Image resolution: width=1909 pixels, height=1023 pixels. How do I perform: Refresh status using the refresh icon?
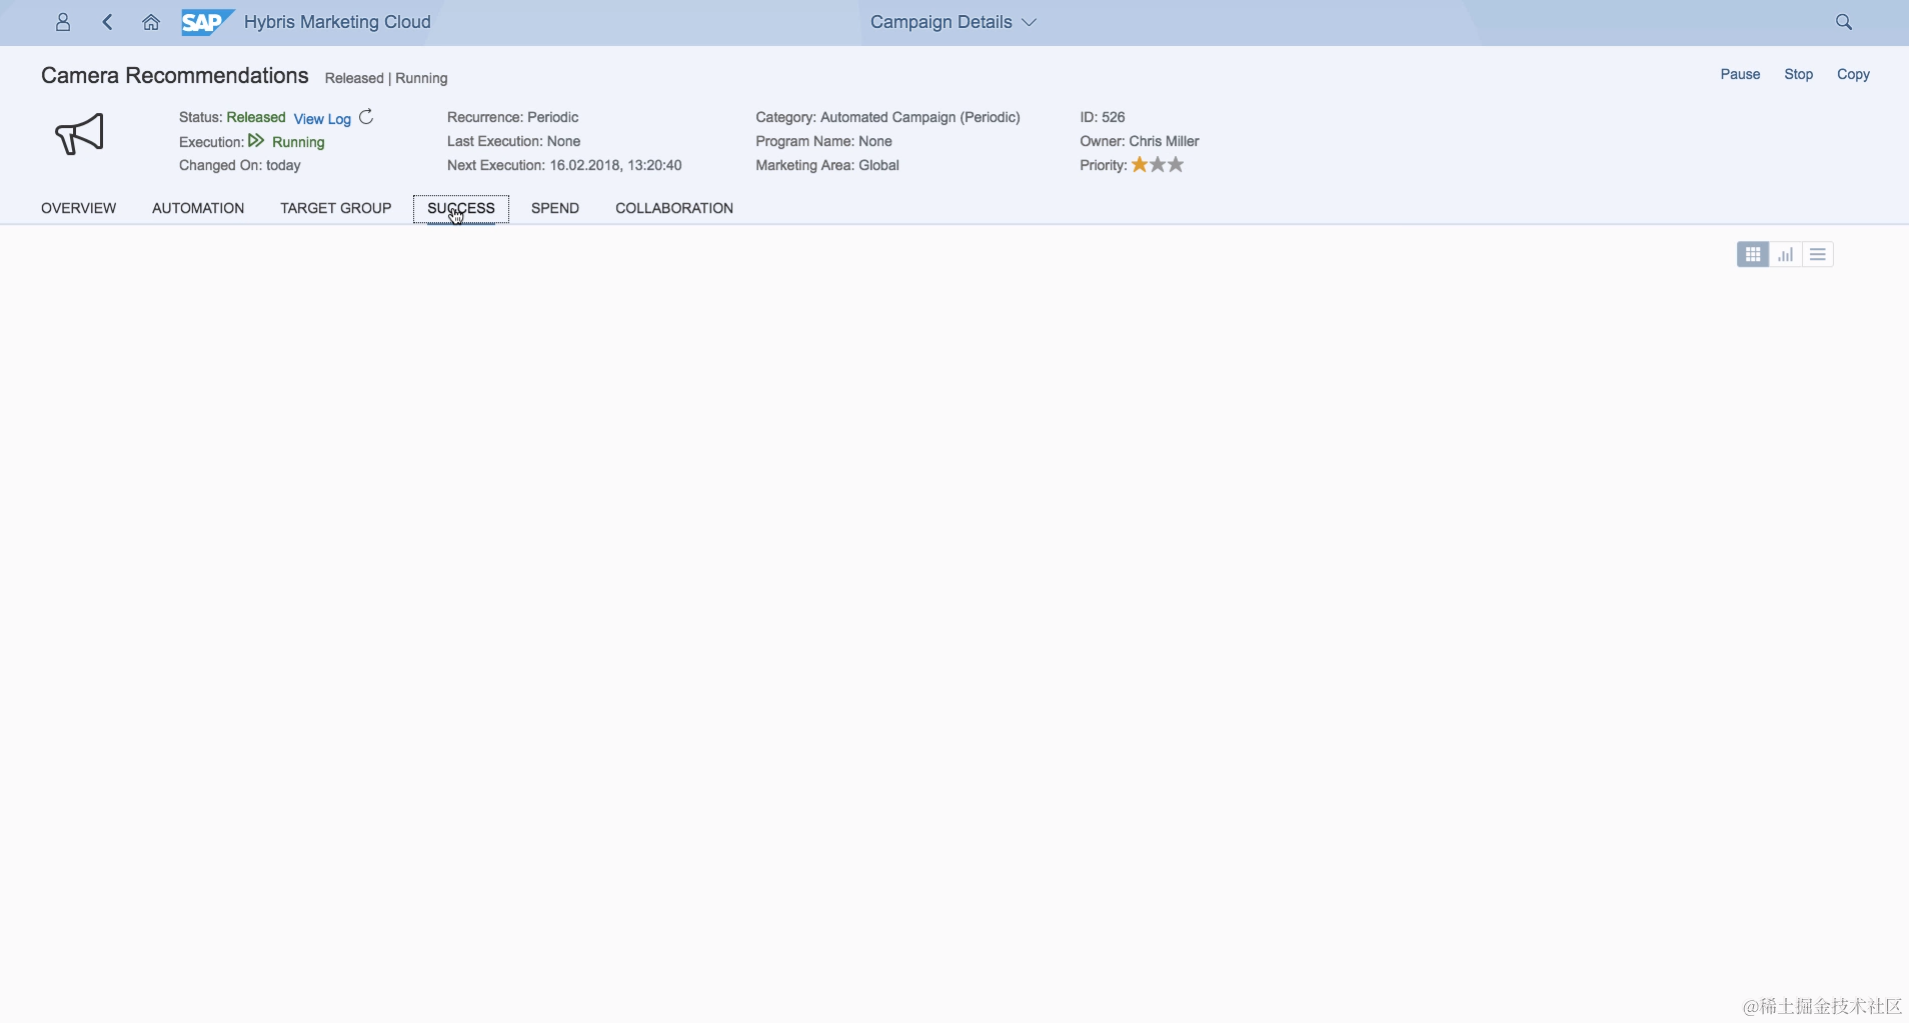[365, 116]
